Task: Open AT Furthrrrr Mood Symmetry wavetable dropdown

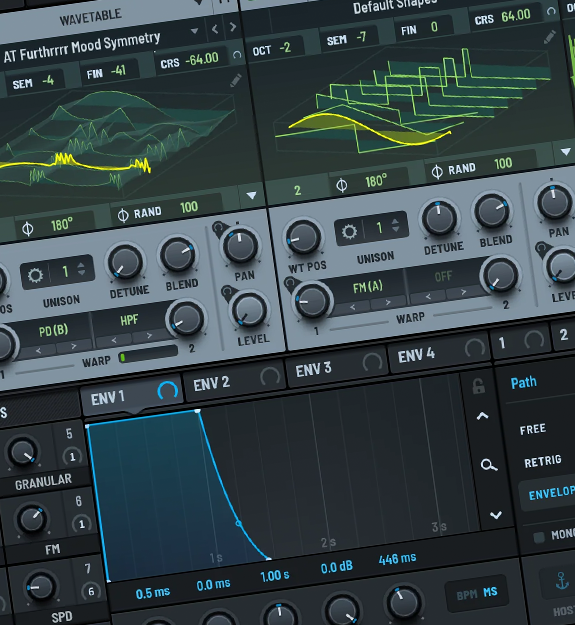Action: (x=194, y=31)
